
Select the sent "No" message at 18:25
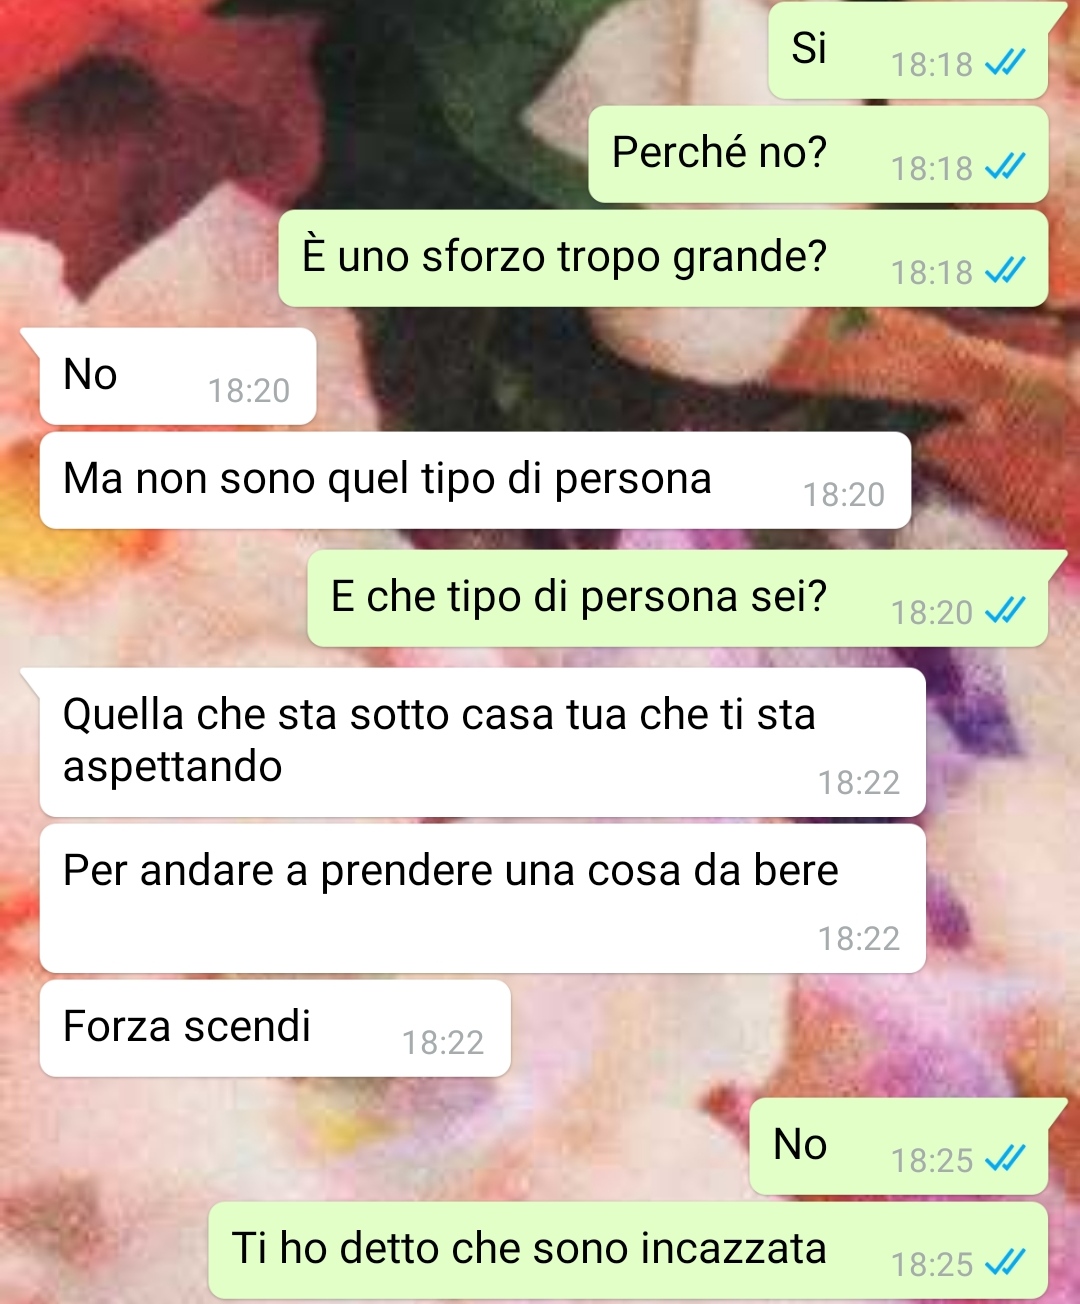click(x=899, y=1146)
